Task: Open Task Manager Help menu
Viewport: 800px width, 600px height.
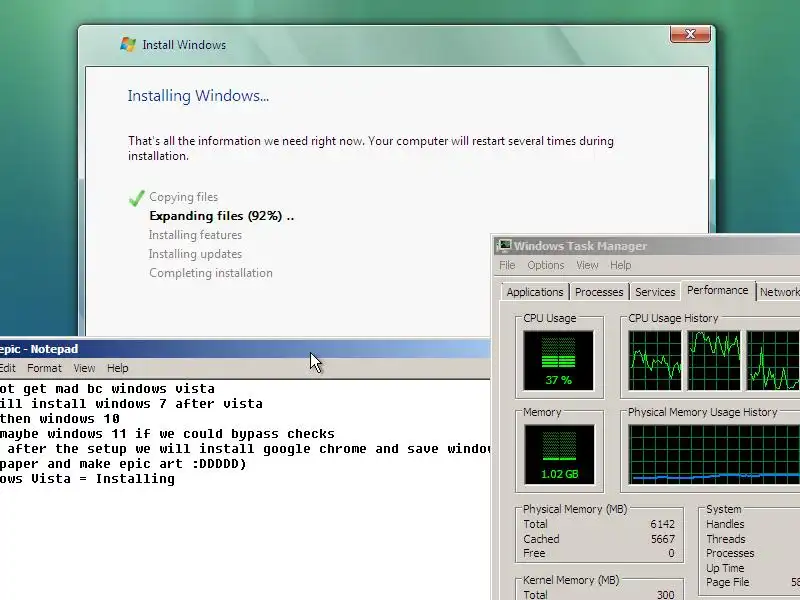Action: (620, 265)
